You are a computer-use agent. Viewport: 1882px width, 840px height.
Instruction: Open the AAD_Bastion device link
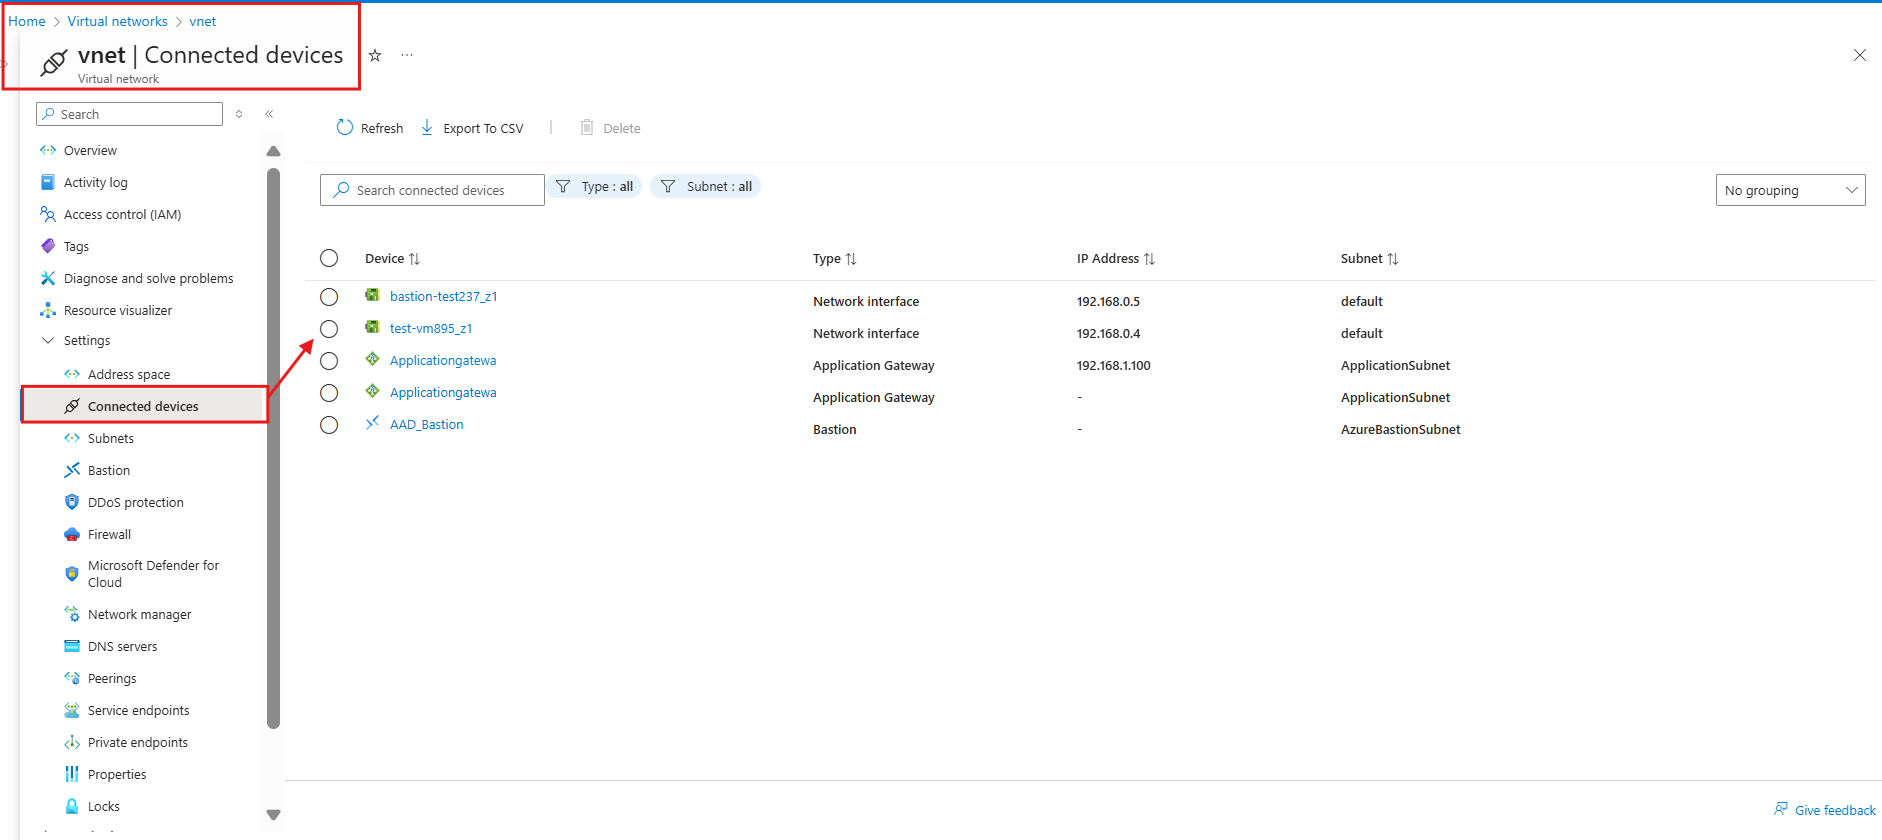tap(426, 424)
